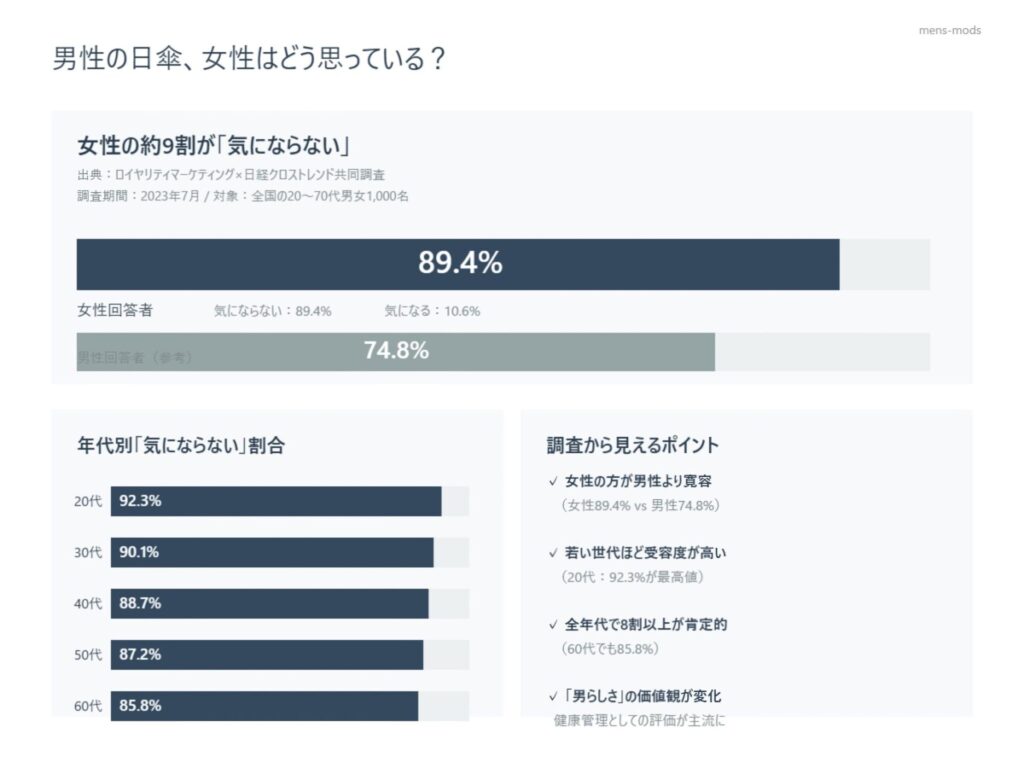The width and height of the screenshot is (1024, 768).
Task: Click the 年代別「気にならない」割合 heading
Action: [x=181, y=446]
